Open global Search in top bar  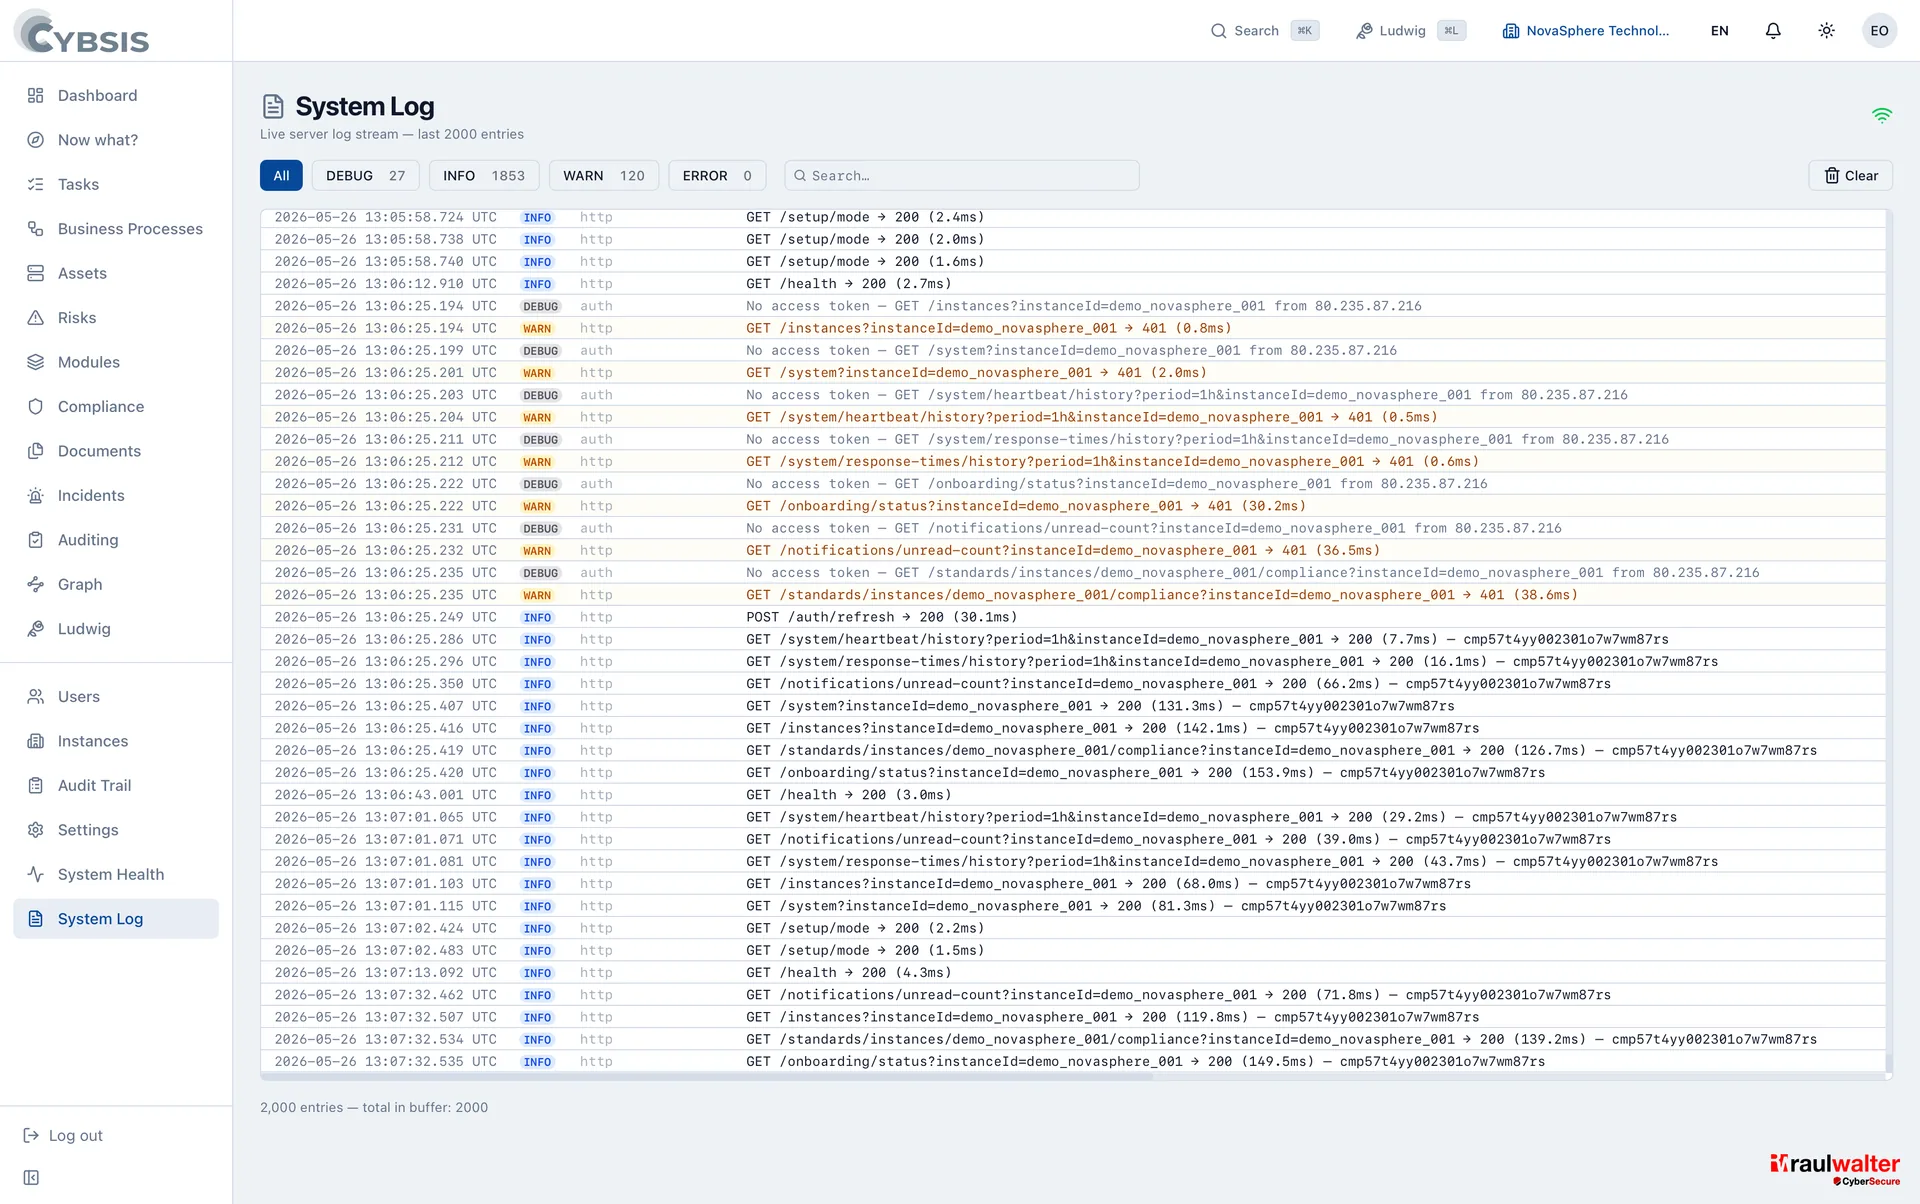[1264, 31]
